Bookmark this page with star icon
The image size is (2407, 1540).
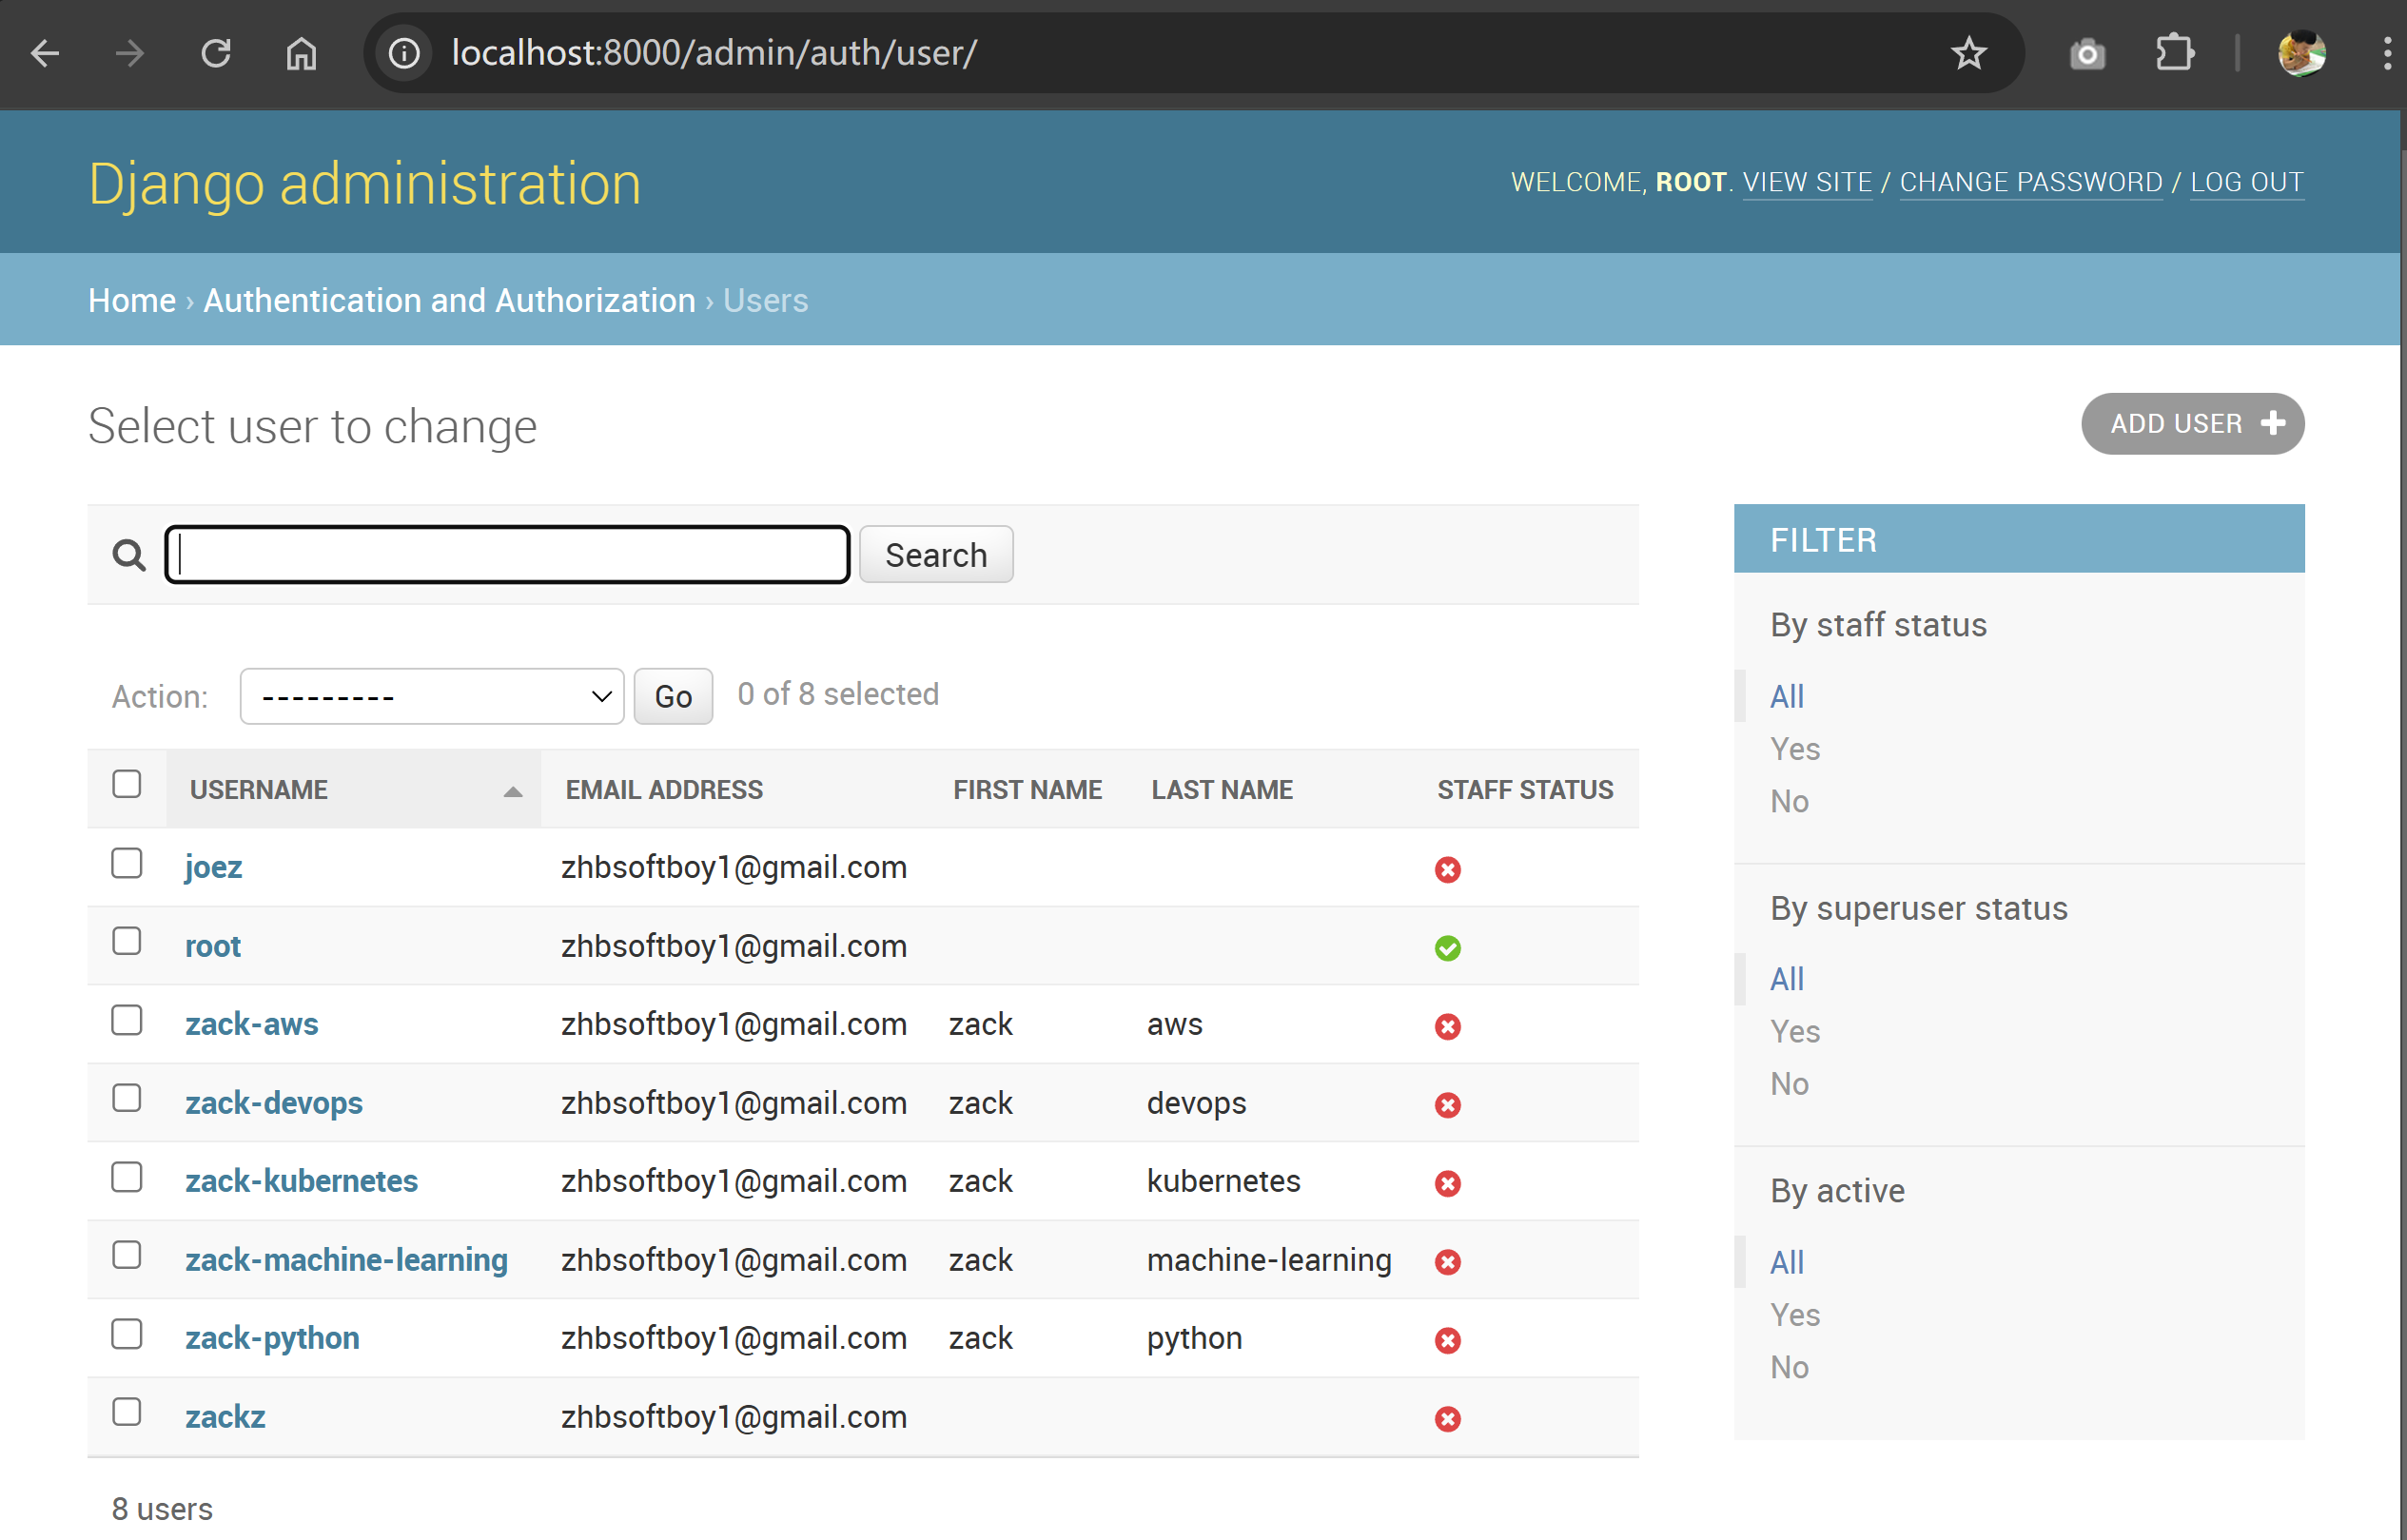tap(1968, 53)
